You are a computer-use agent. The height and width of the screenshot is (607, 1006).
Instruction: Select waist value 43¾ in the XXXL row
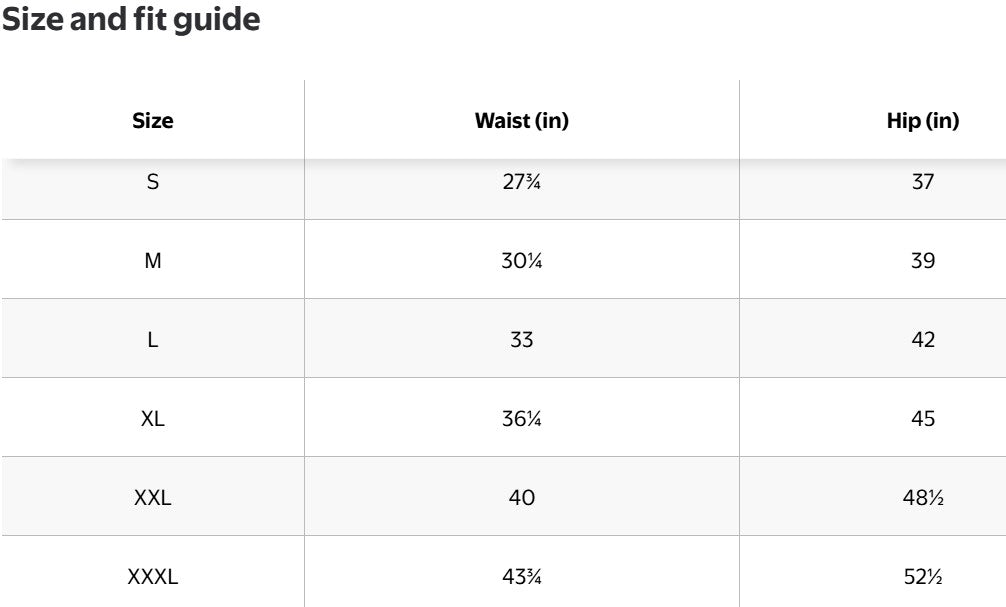pos(521,576)
